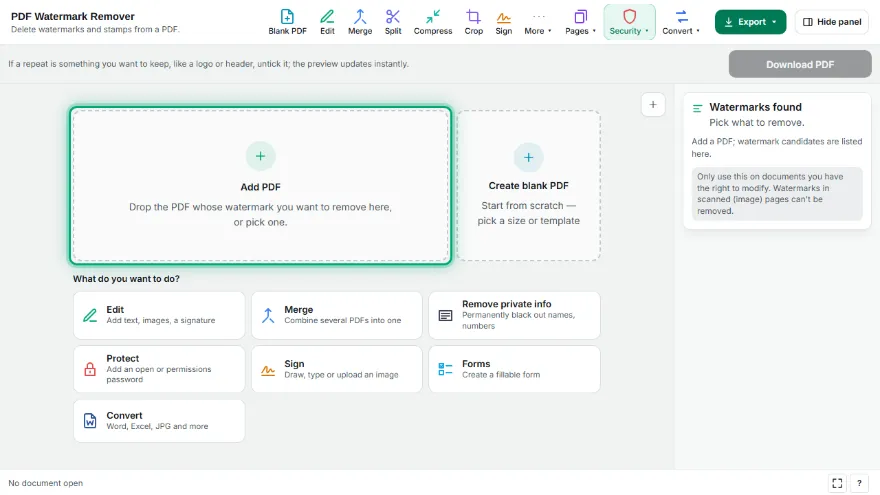Viewport: 880px width, 495px height.
Task: Open the Merge card combining several PDFs
Action: click(x=337, y=315)
